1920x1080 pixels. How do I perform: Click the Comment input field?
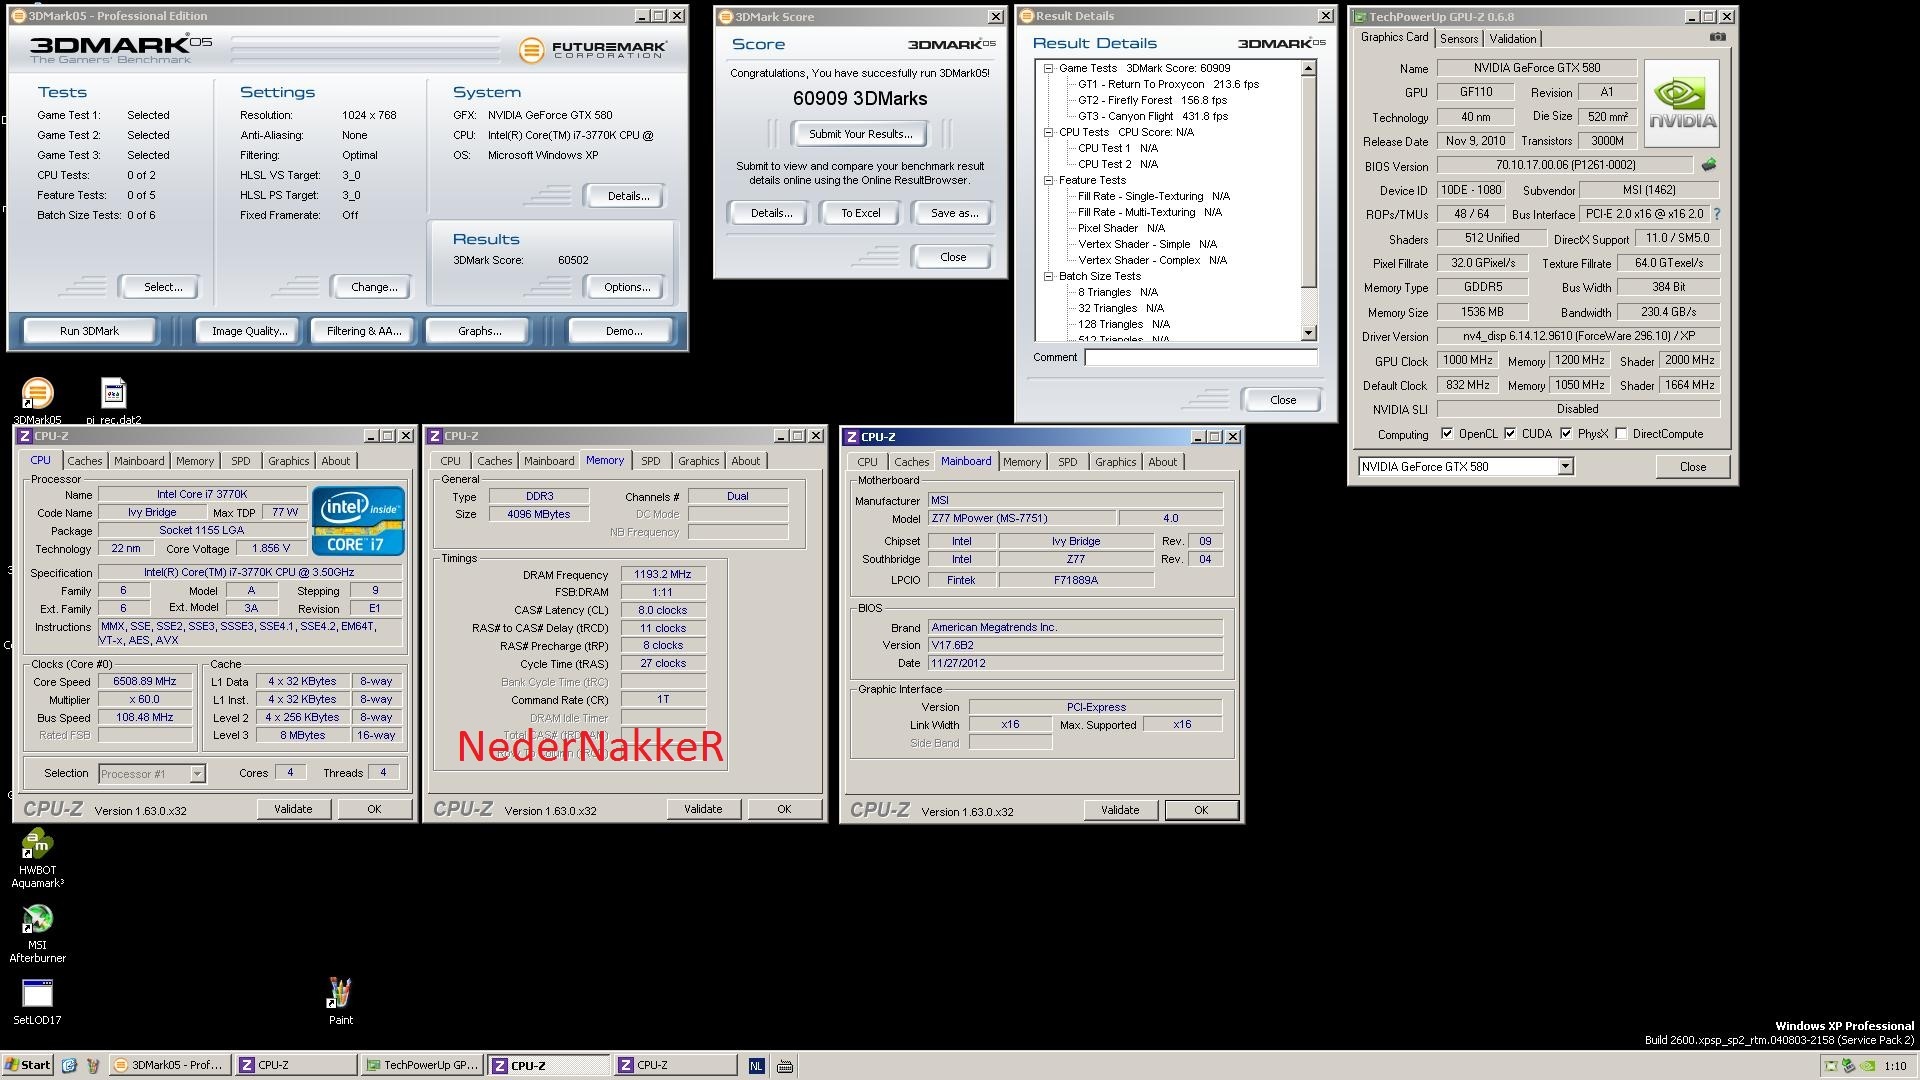[x=1200, y=357]
